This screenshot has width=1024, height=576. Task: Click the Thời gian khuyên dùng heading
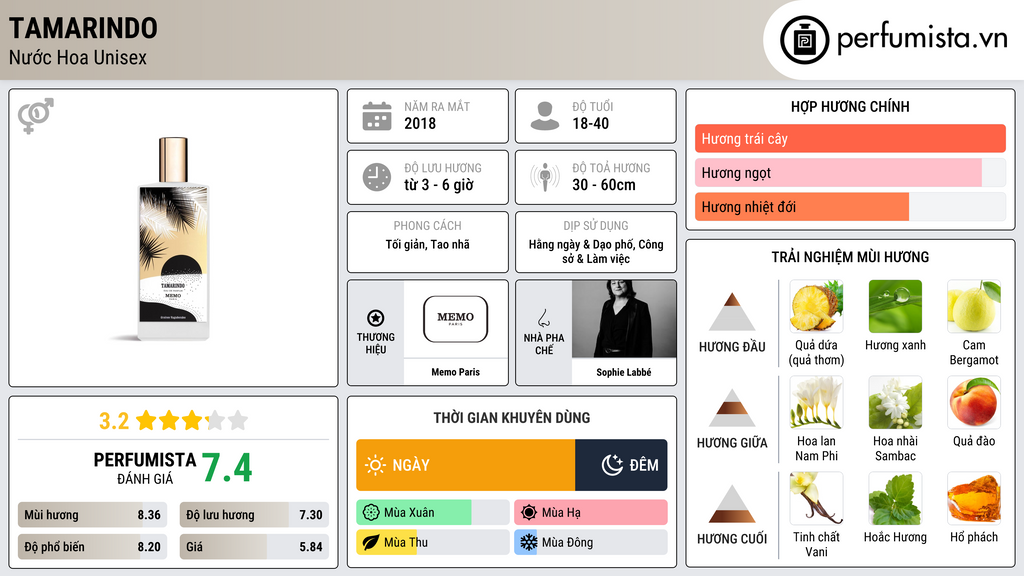[x=512, y=417]
